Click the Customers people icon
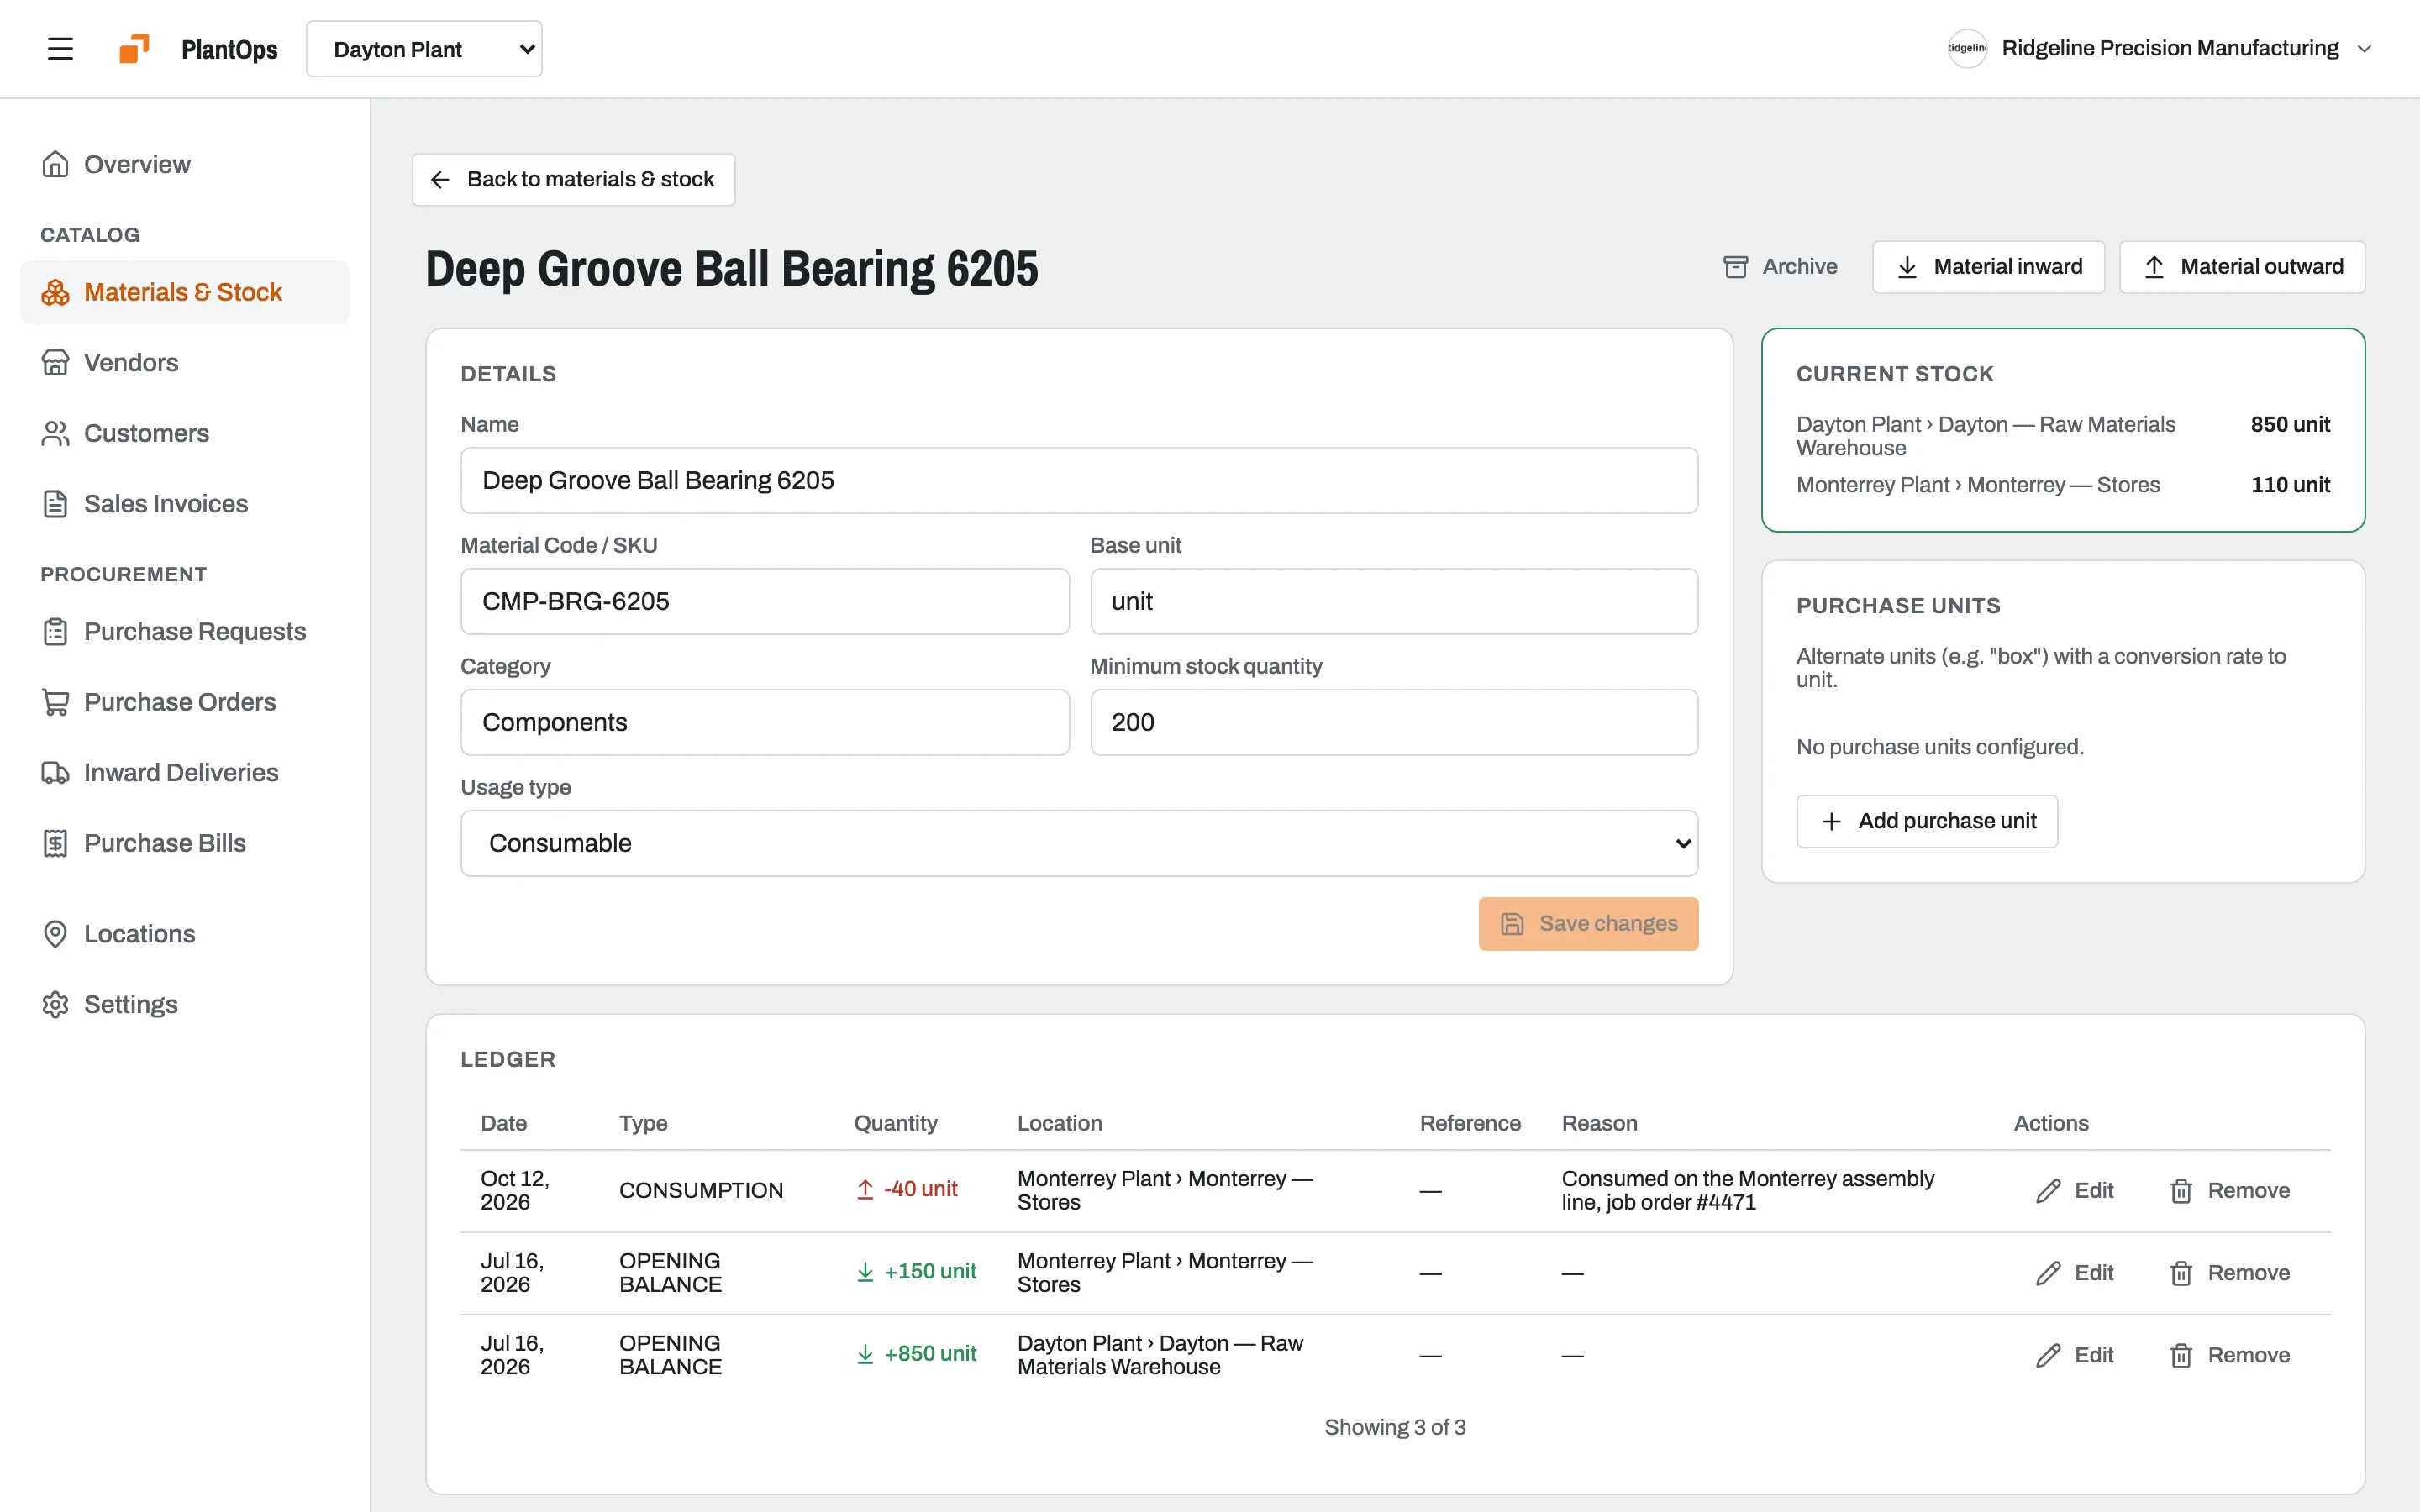 pyautogui.click(x=55, y=433)
